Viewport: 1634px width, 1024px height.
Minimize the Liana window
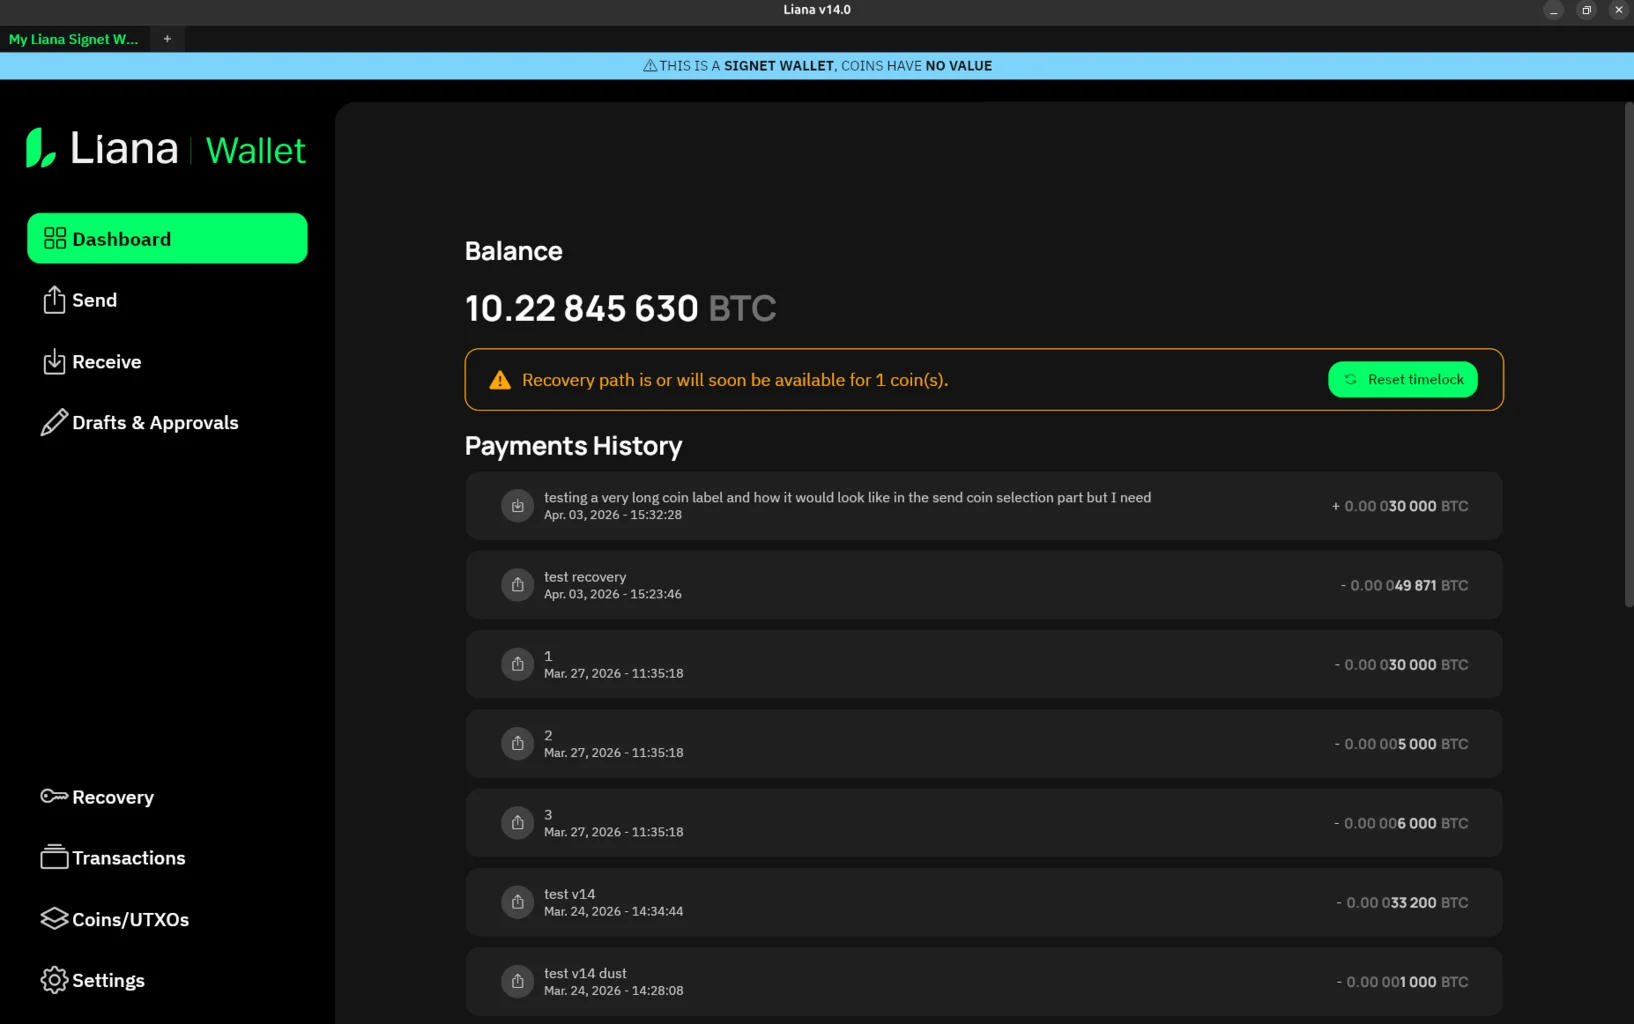coord(1553,10)
